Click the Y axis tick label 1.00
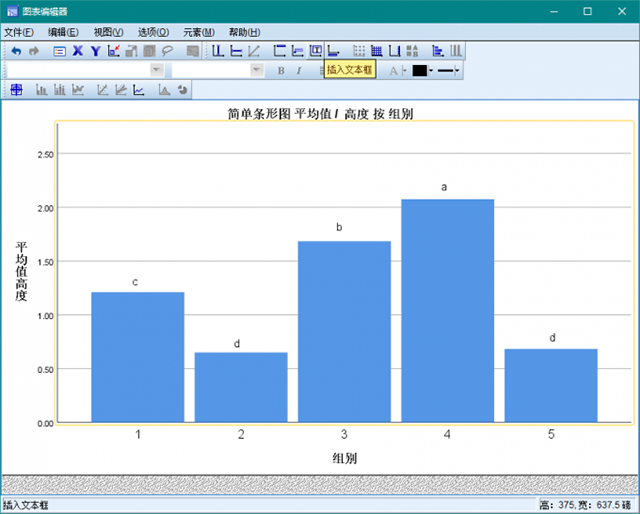Image resolution: width=640 pixels, height=514 pixels. coord(45,316)
